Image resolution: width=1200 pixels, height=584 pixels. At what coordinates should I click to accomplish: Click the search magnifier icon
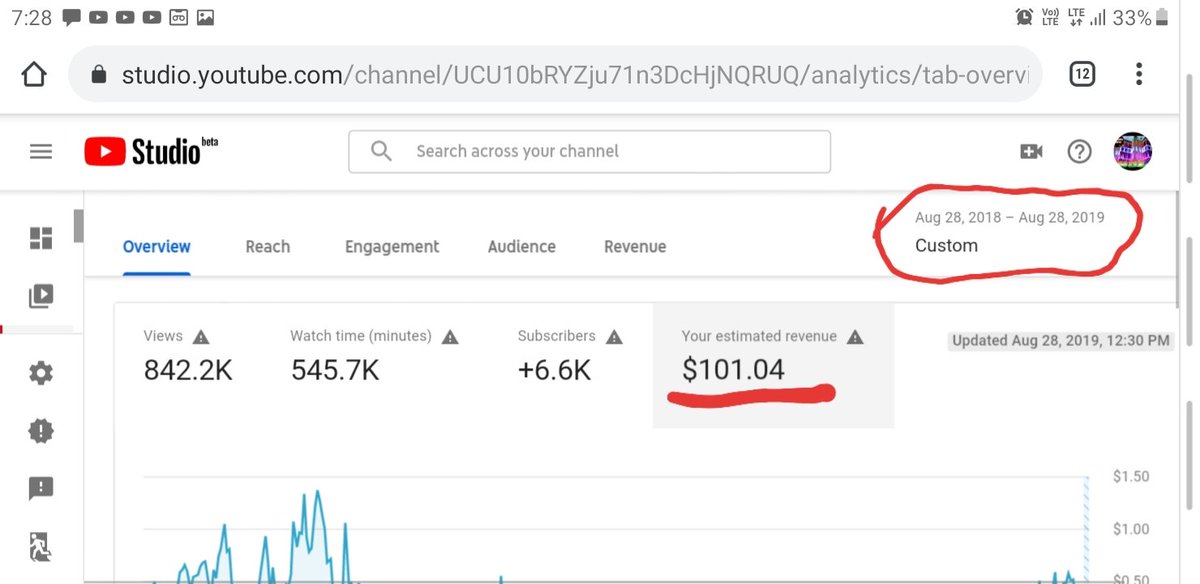(x=381, y=151)
